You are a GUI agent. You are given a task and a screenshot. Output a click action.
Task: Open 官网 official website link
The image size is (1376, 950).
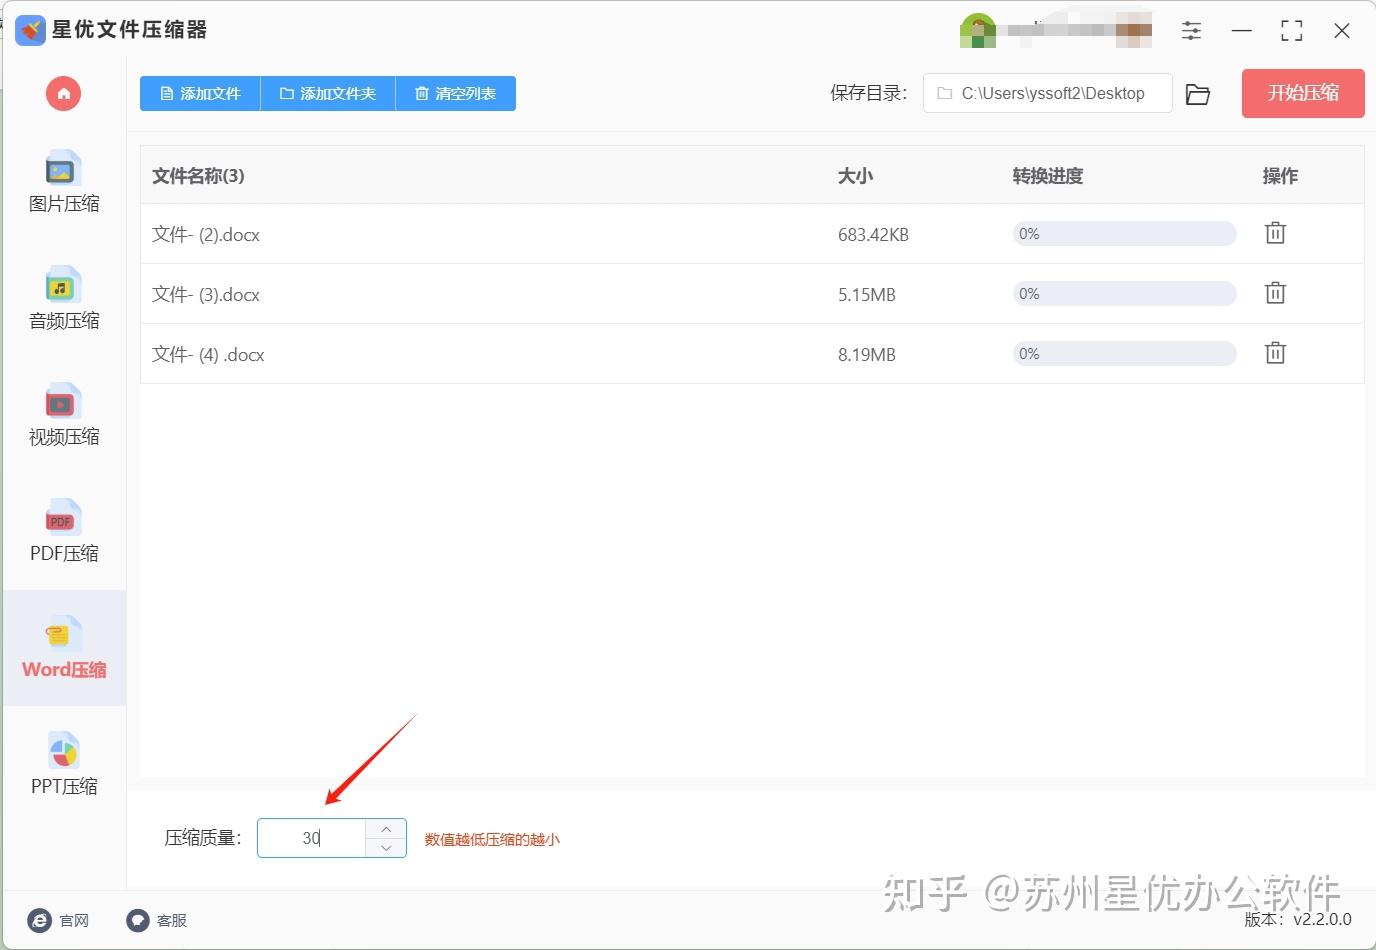click(x=58, y=920)
